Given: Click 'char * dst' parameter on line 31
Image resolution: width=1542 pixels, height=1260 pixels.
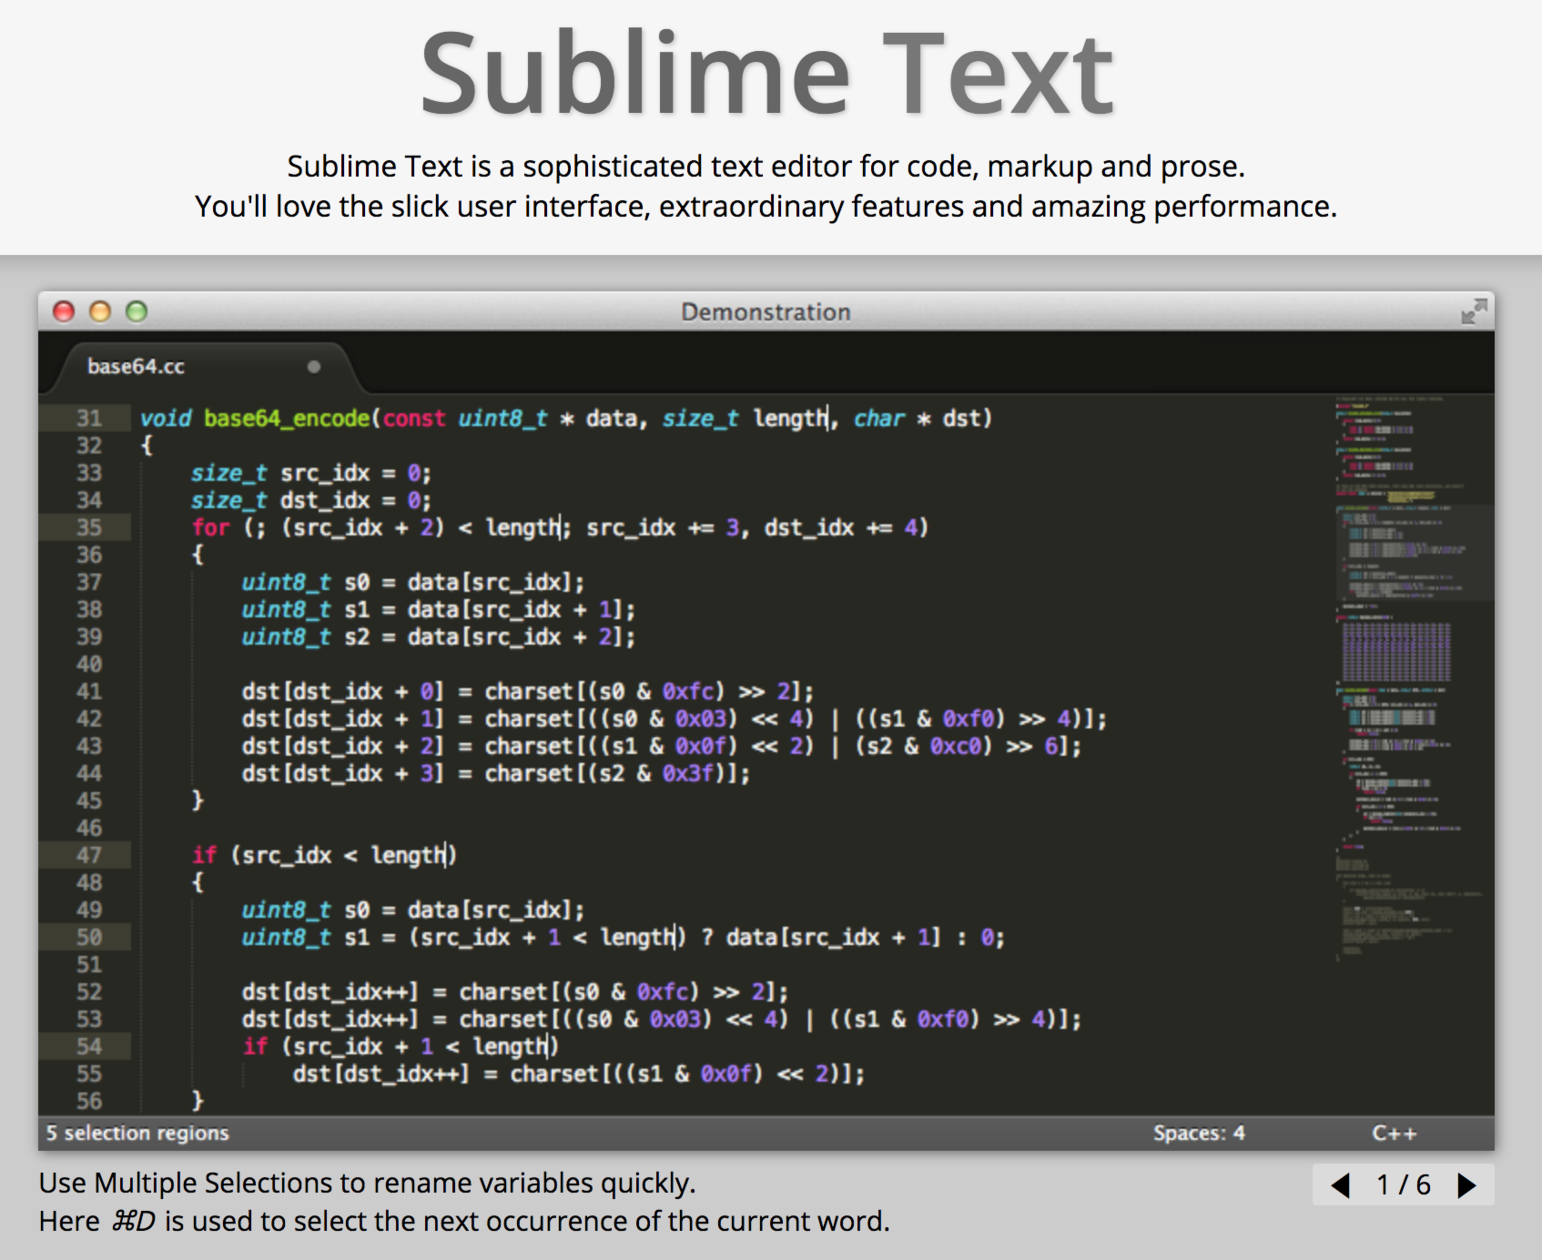Looking at the screenshot, I should [919, 418].
